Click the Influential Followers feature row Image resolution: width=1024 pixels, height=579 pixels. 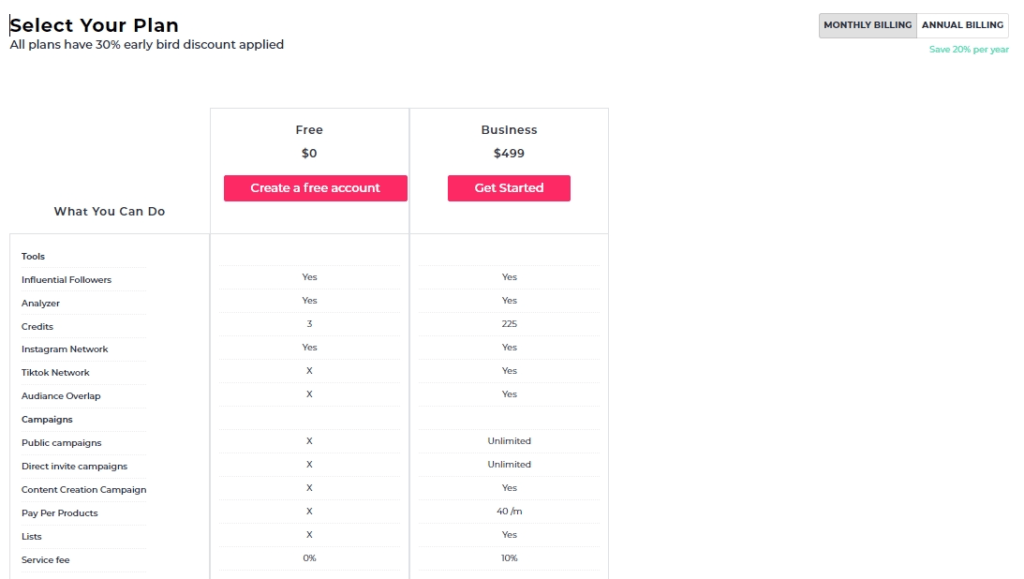coord(66,280)
